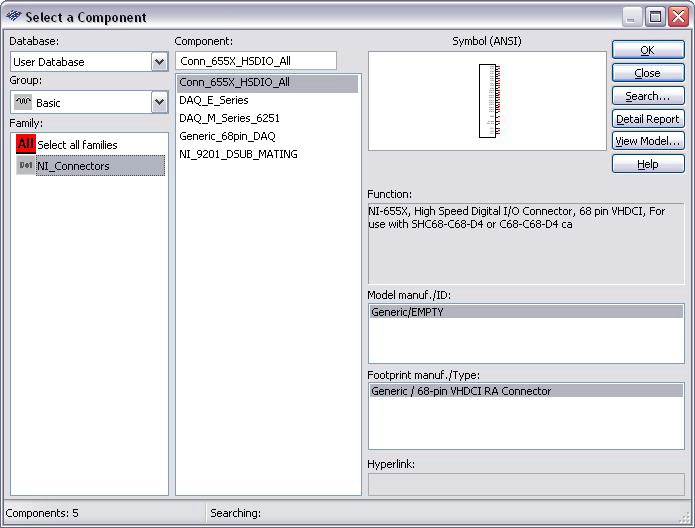The image size is (695, 528).
Task: Click the Basic group waveform icon
Action: pyautogui.click(x=24, y=102)
